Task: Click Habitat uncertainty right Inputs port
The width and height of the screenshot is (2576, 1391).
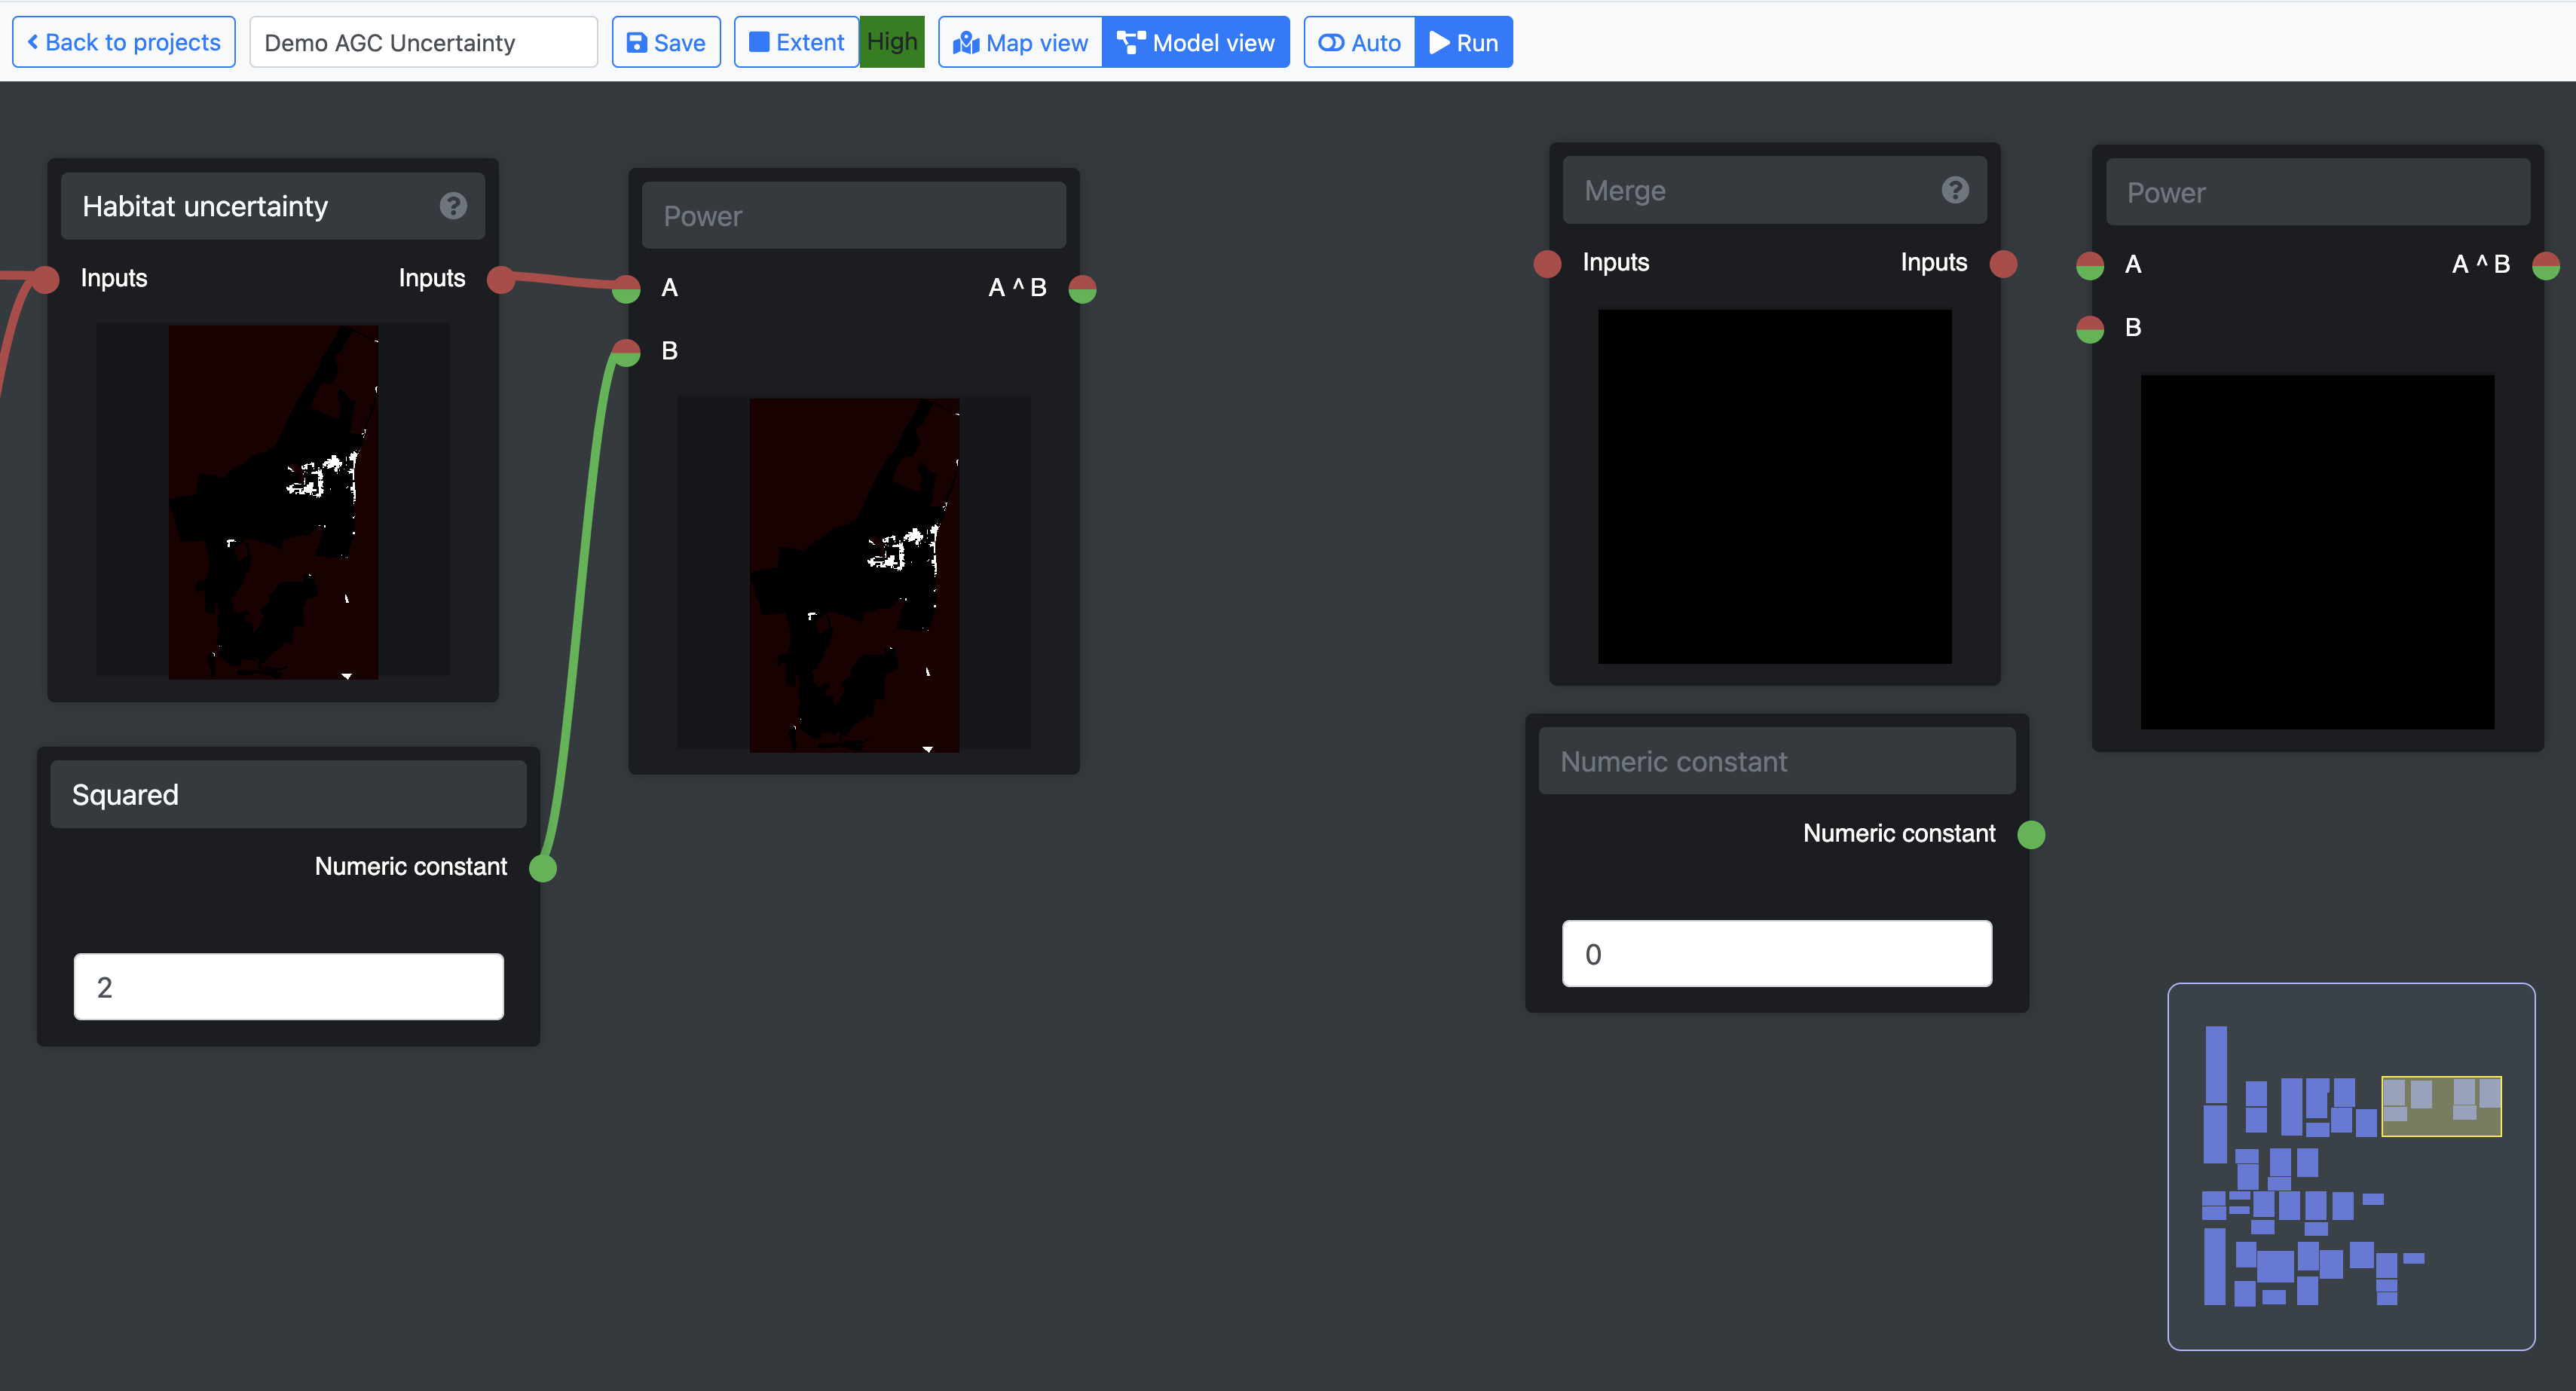Action: pyautogui.click(x=501, y=279)
